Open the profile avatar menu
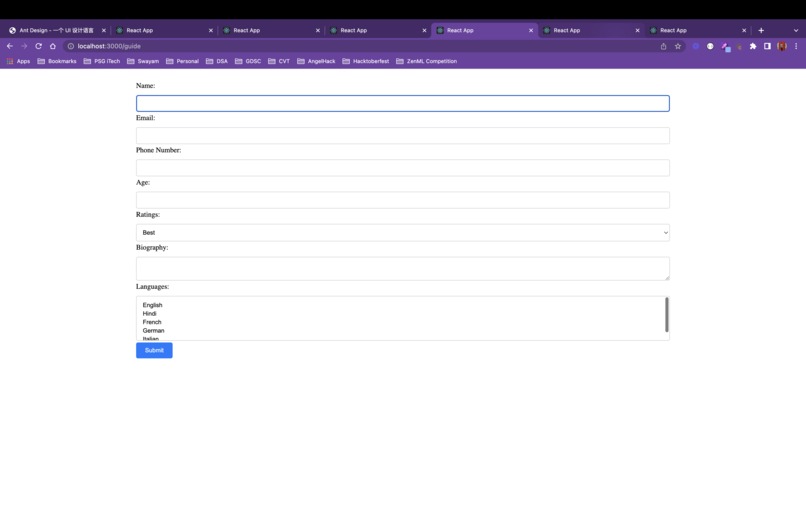This screenshot has height=523, width=806. click(782, 46)
